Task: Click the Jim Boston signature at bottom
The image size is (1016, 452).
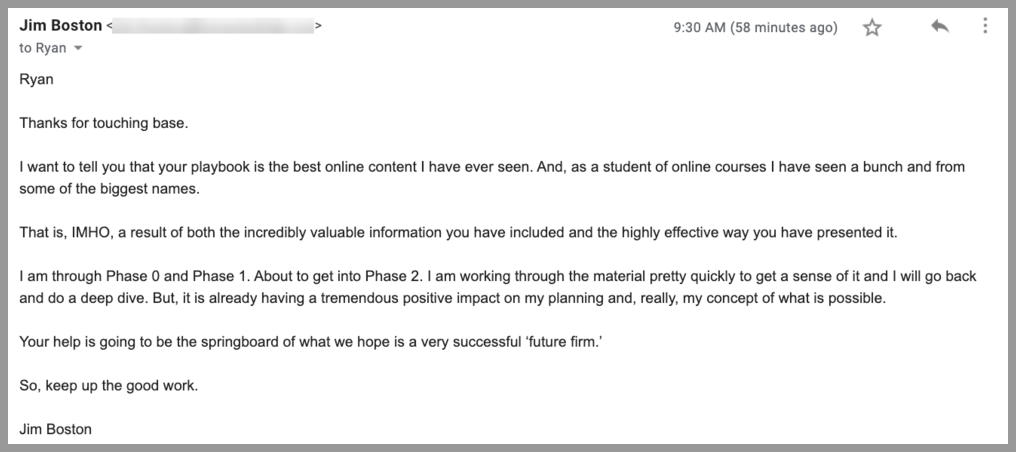Action: [x=56, y=429]
